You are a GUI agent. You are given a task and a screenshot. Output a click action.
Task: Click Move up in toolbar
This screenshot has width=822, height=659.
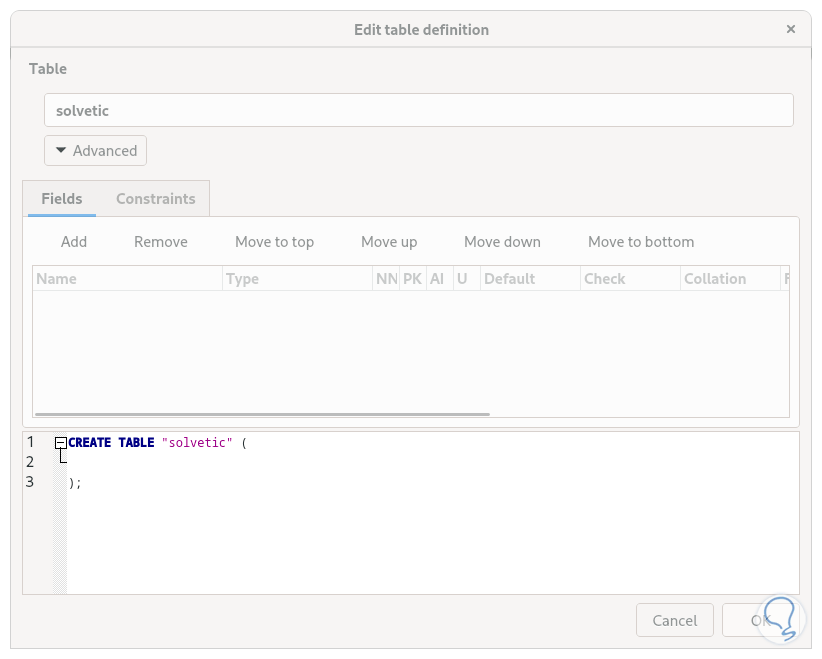(x=389, y=242)
